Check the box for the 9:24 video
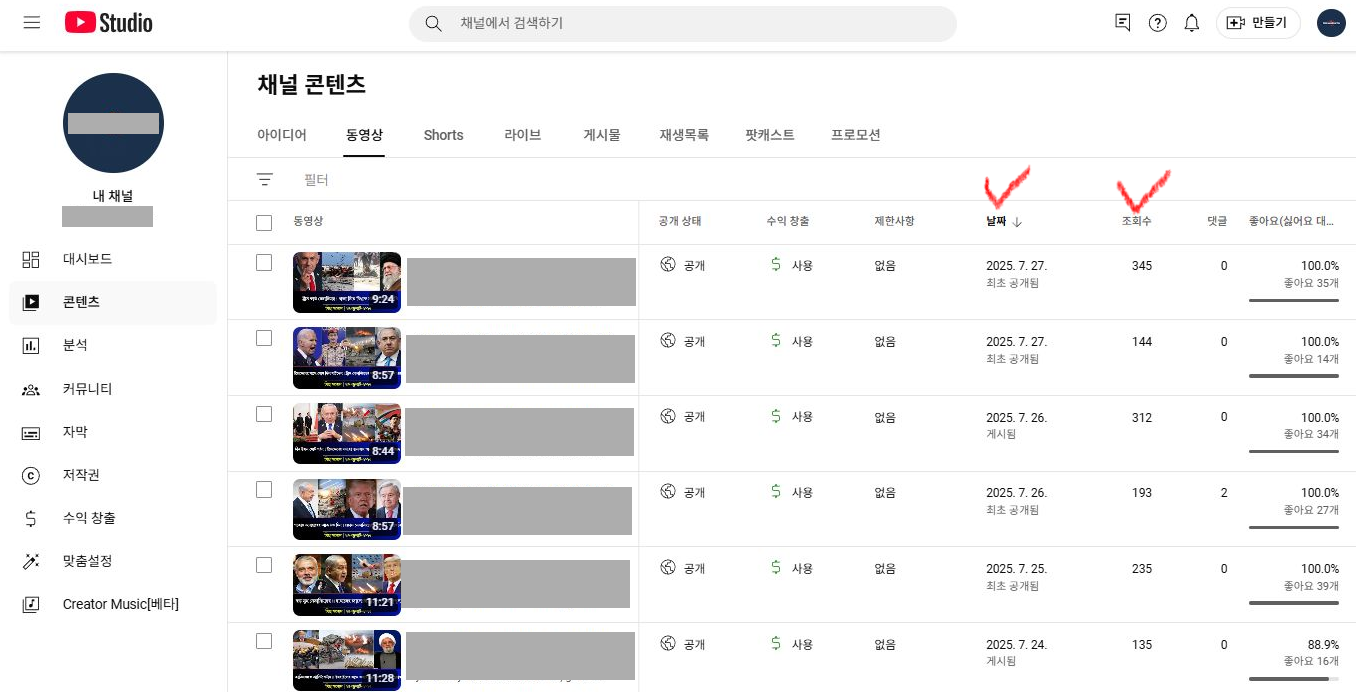The image size is (1356, 692). point(264,263)
